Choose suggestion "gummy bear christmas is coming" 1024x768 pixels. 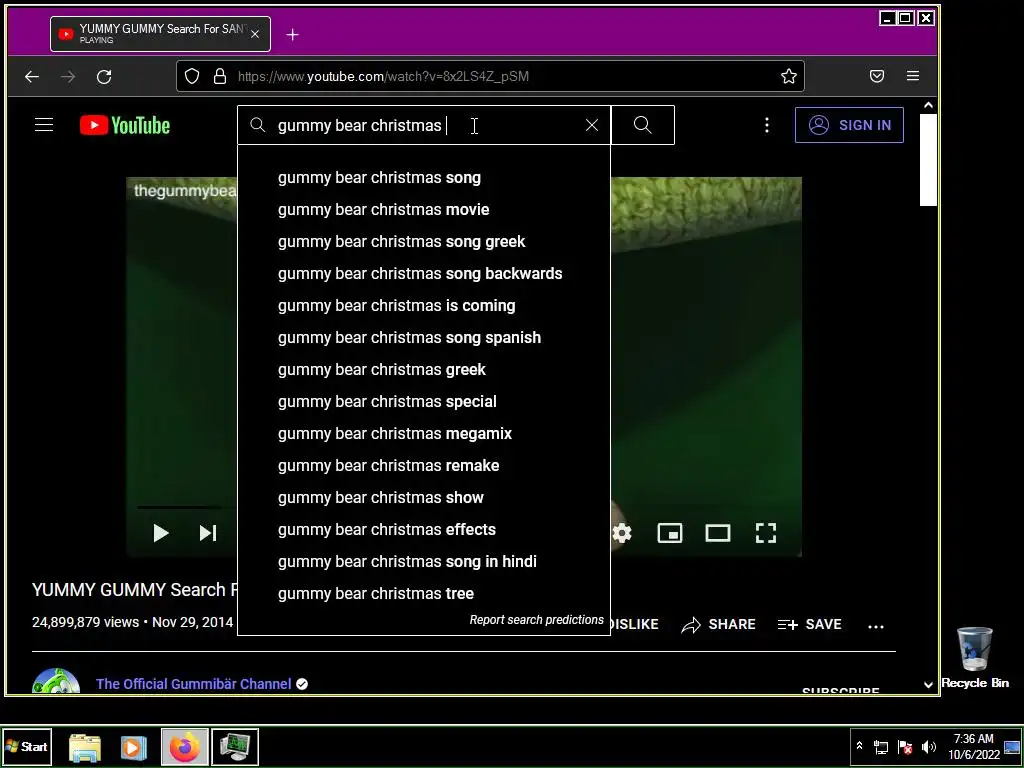424,306
